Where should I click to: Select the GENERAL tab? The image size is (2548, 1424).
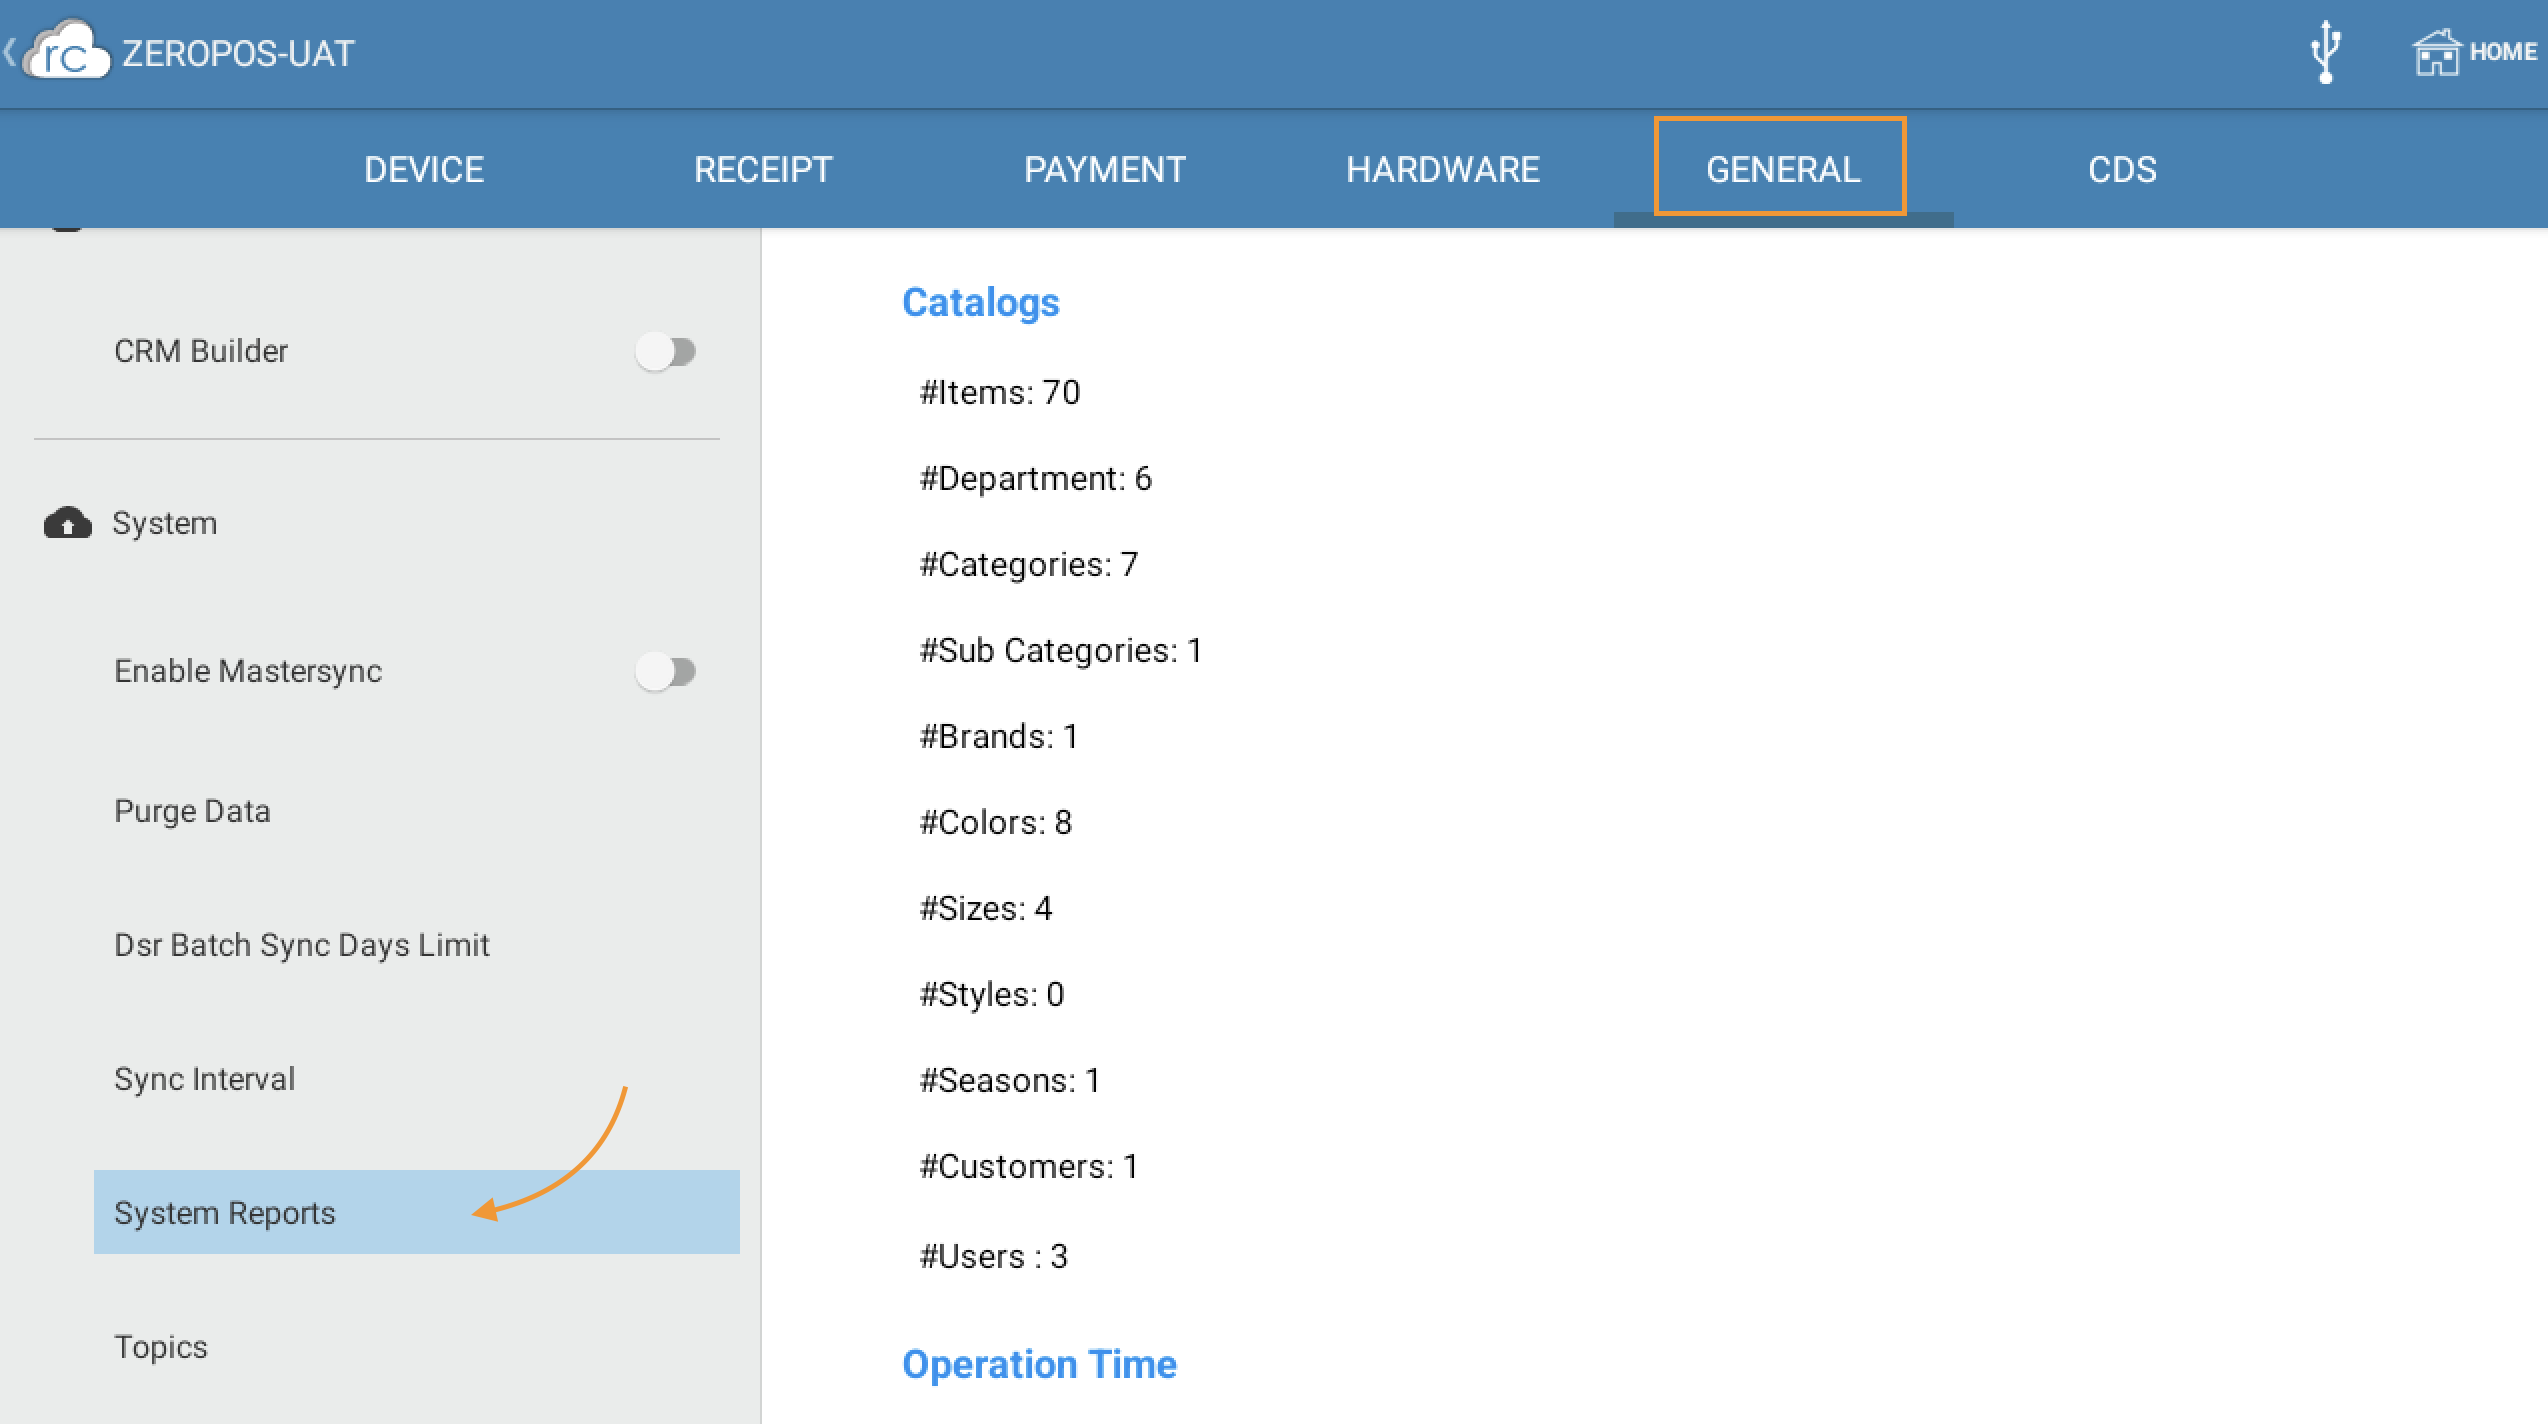tap(1783, 169)
